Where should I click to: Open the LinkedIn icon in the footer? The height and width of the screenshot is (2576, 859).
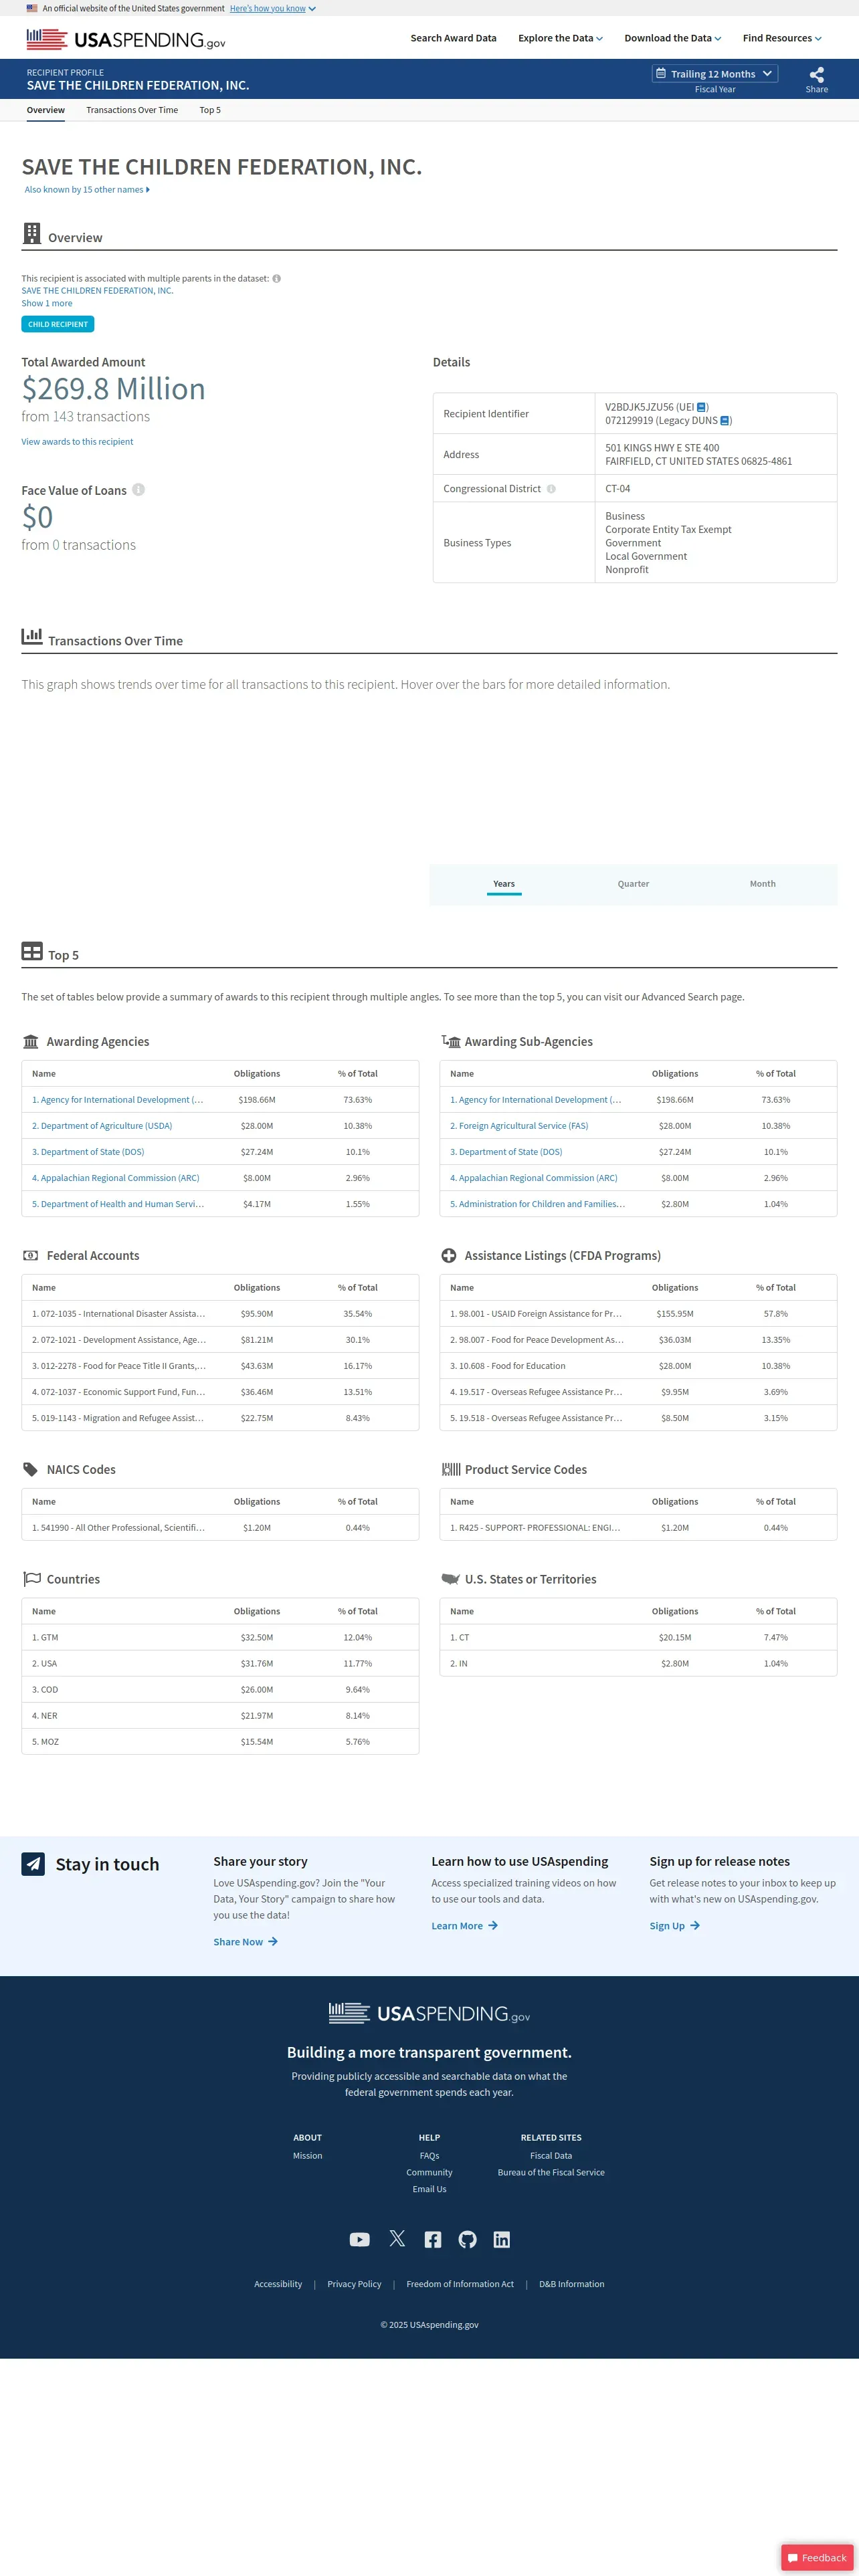[x=502, y=2239]
